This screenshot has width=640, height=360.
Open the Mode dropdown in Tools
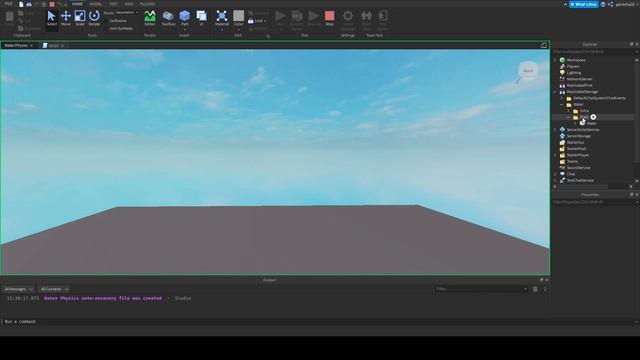pos(127,13)
